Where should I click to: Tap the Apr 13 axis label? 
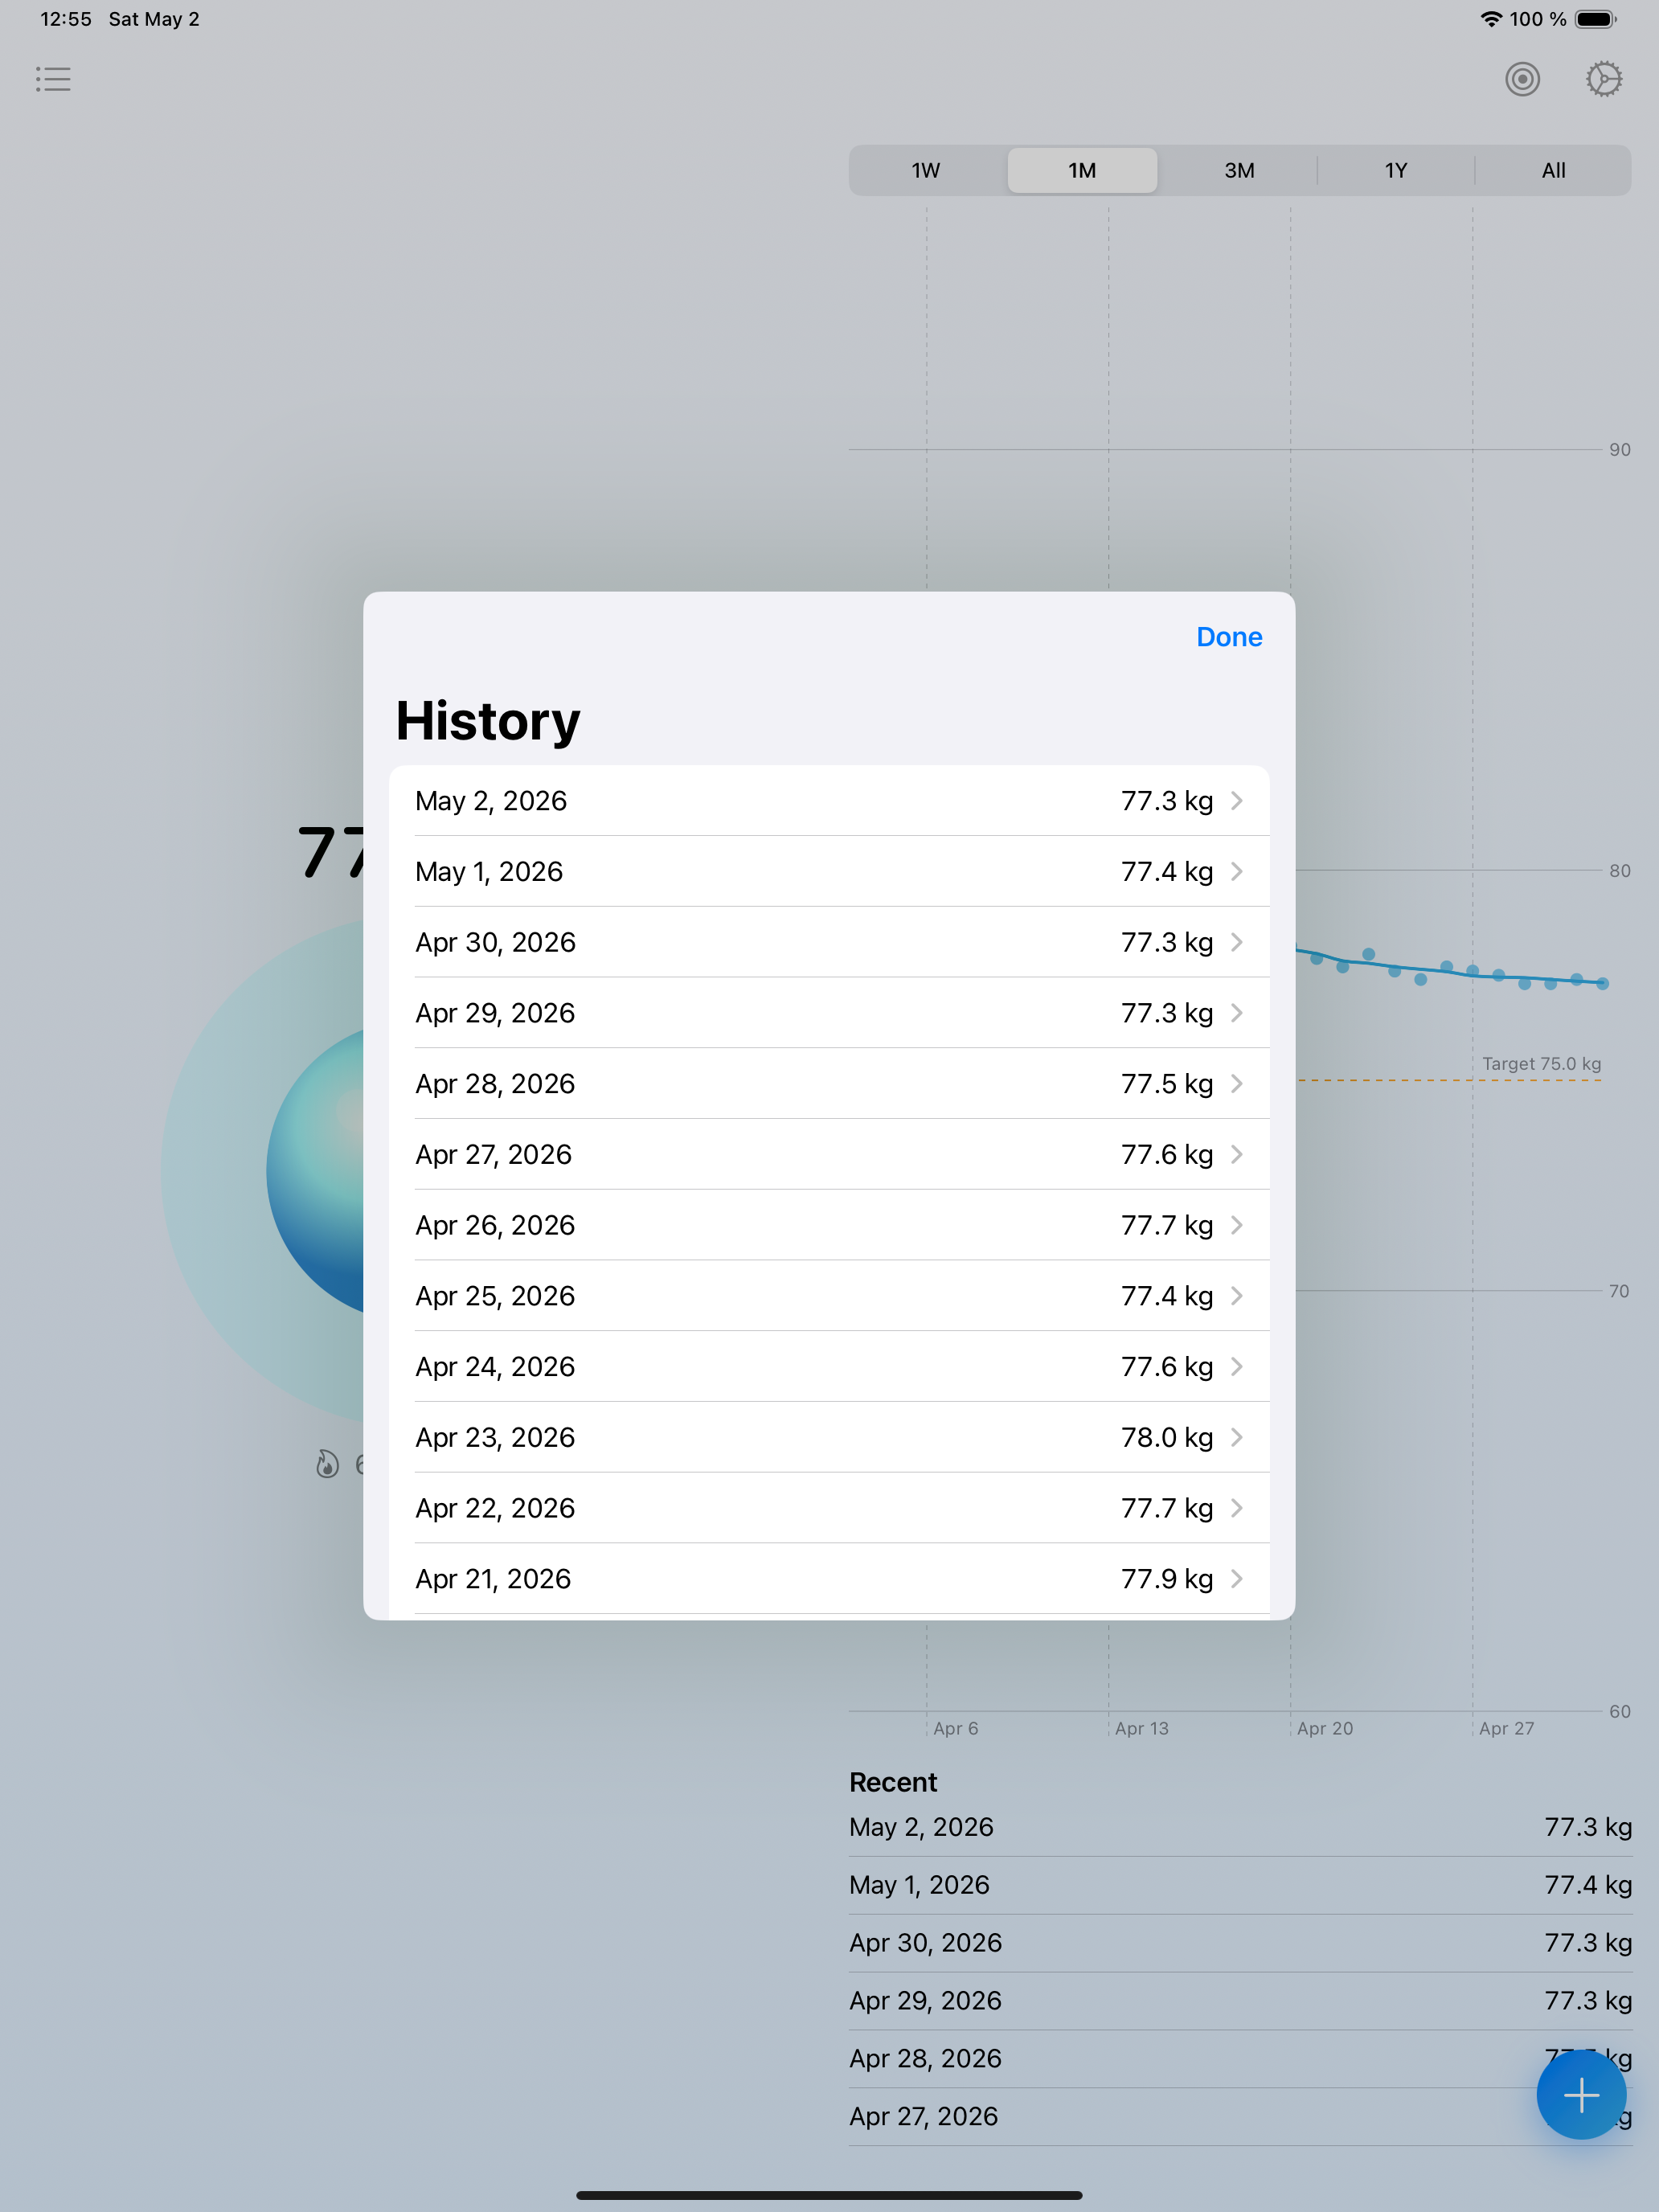[1141, 1728]
